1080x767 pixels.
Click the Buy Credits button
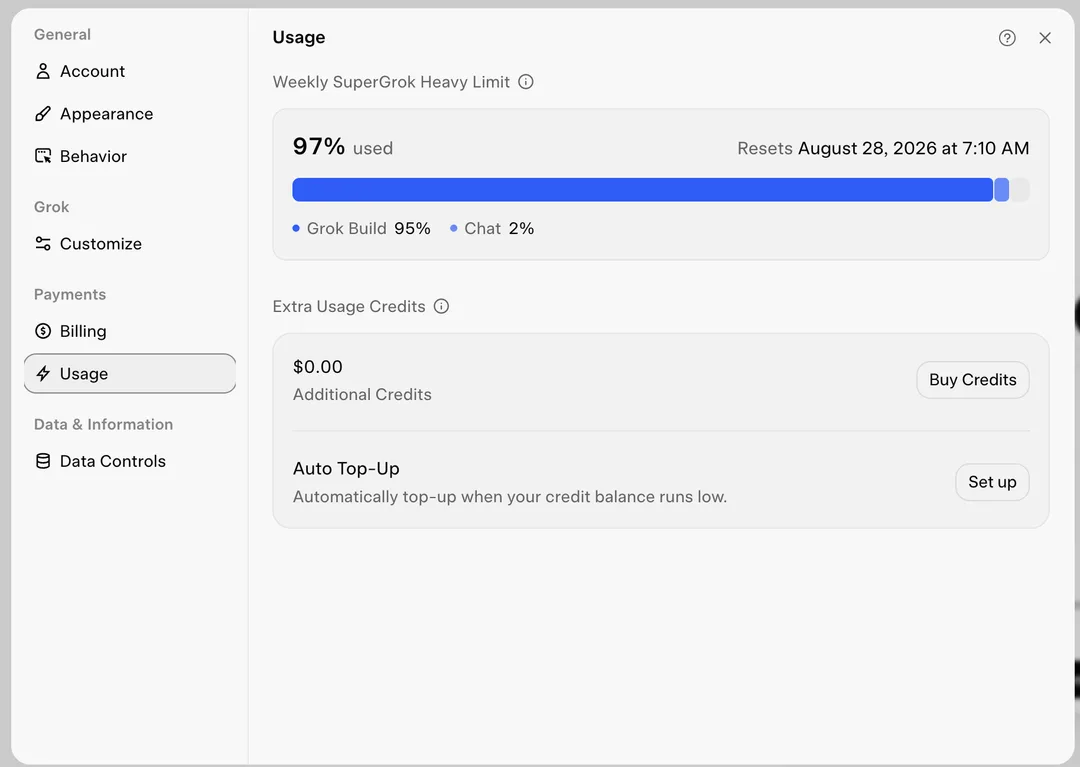(x=973, y=380)
